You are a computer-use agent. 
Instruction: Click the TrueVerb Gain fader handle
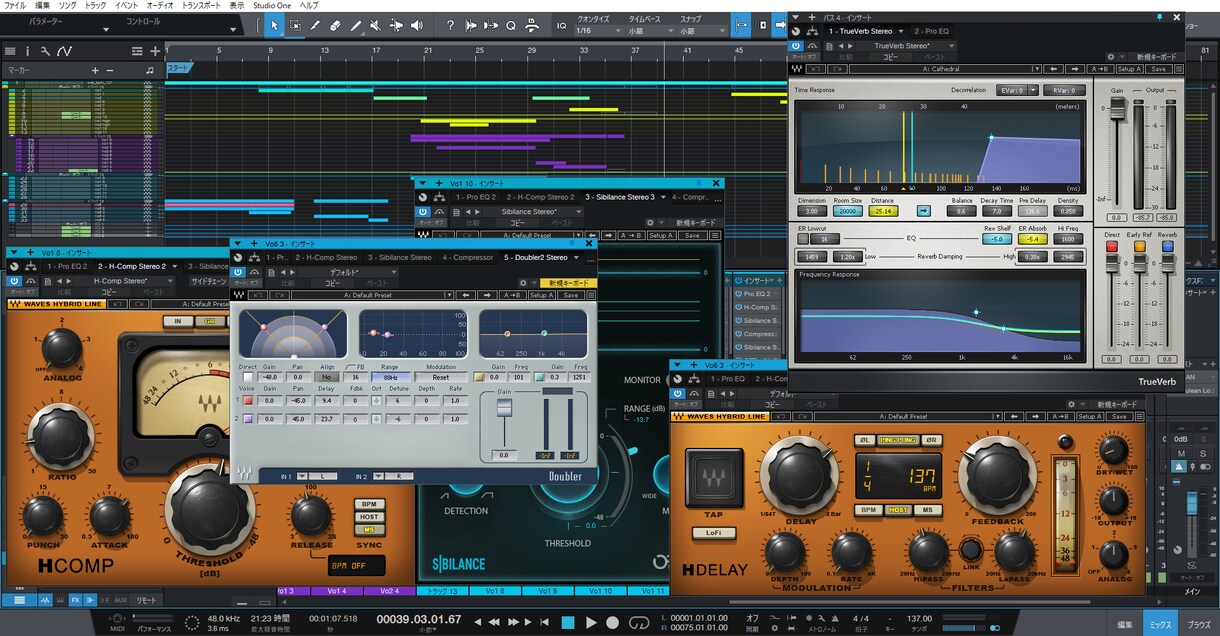tap(1117, 107)
